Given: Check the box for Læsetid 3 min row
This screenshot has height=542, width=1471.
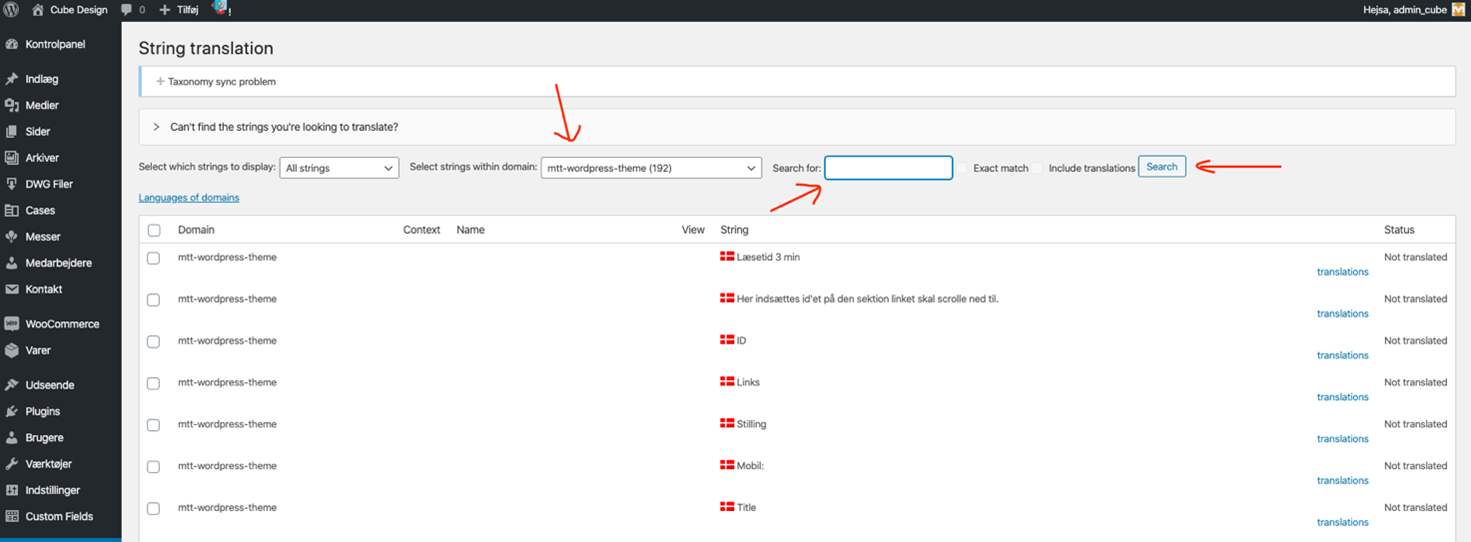Looking at the screenshot, I should pyautogui.click(x=154, y=258).
